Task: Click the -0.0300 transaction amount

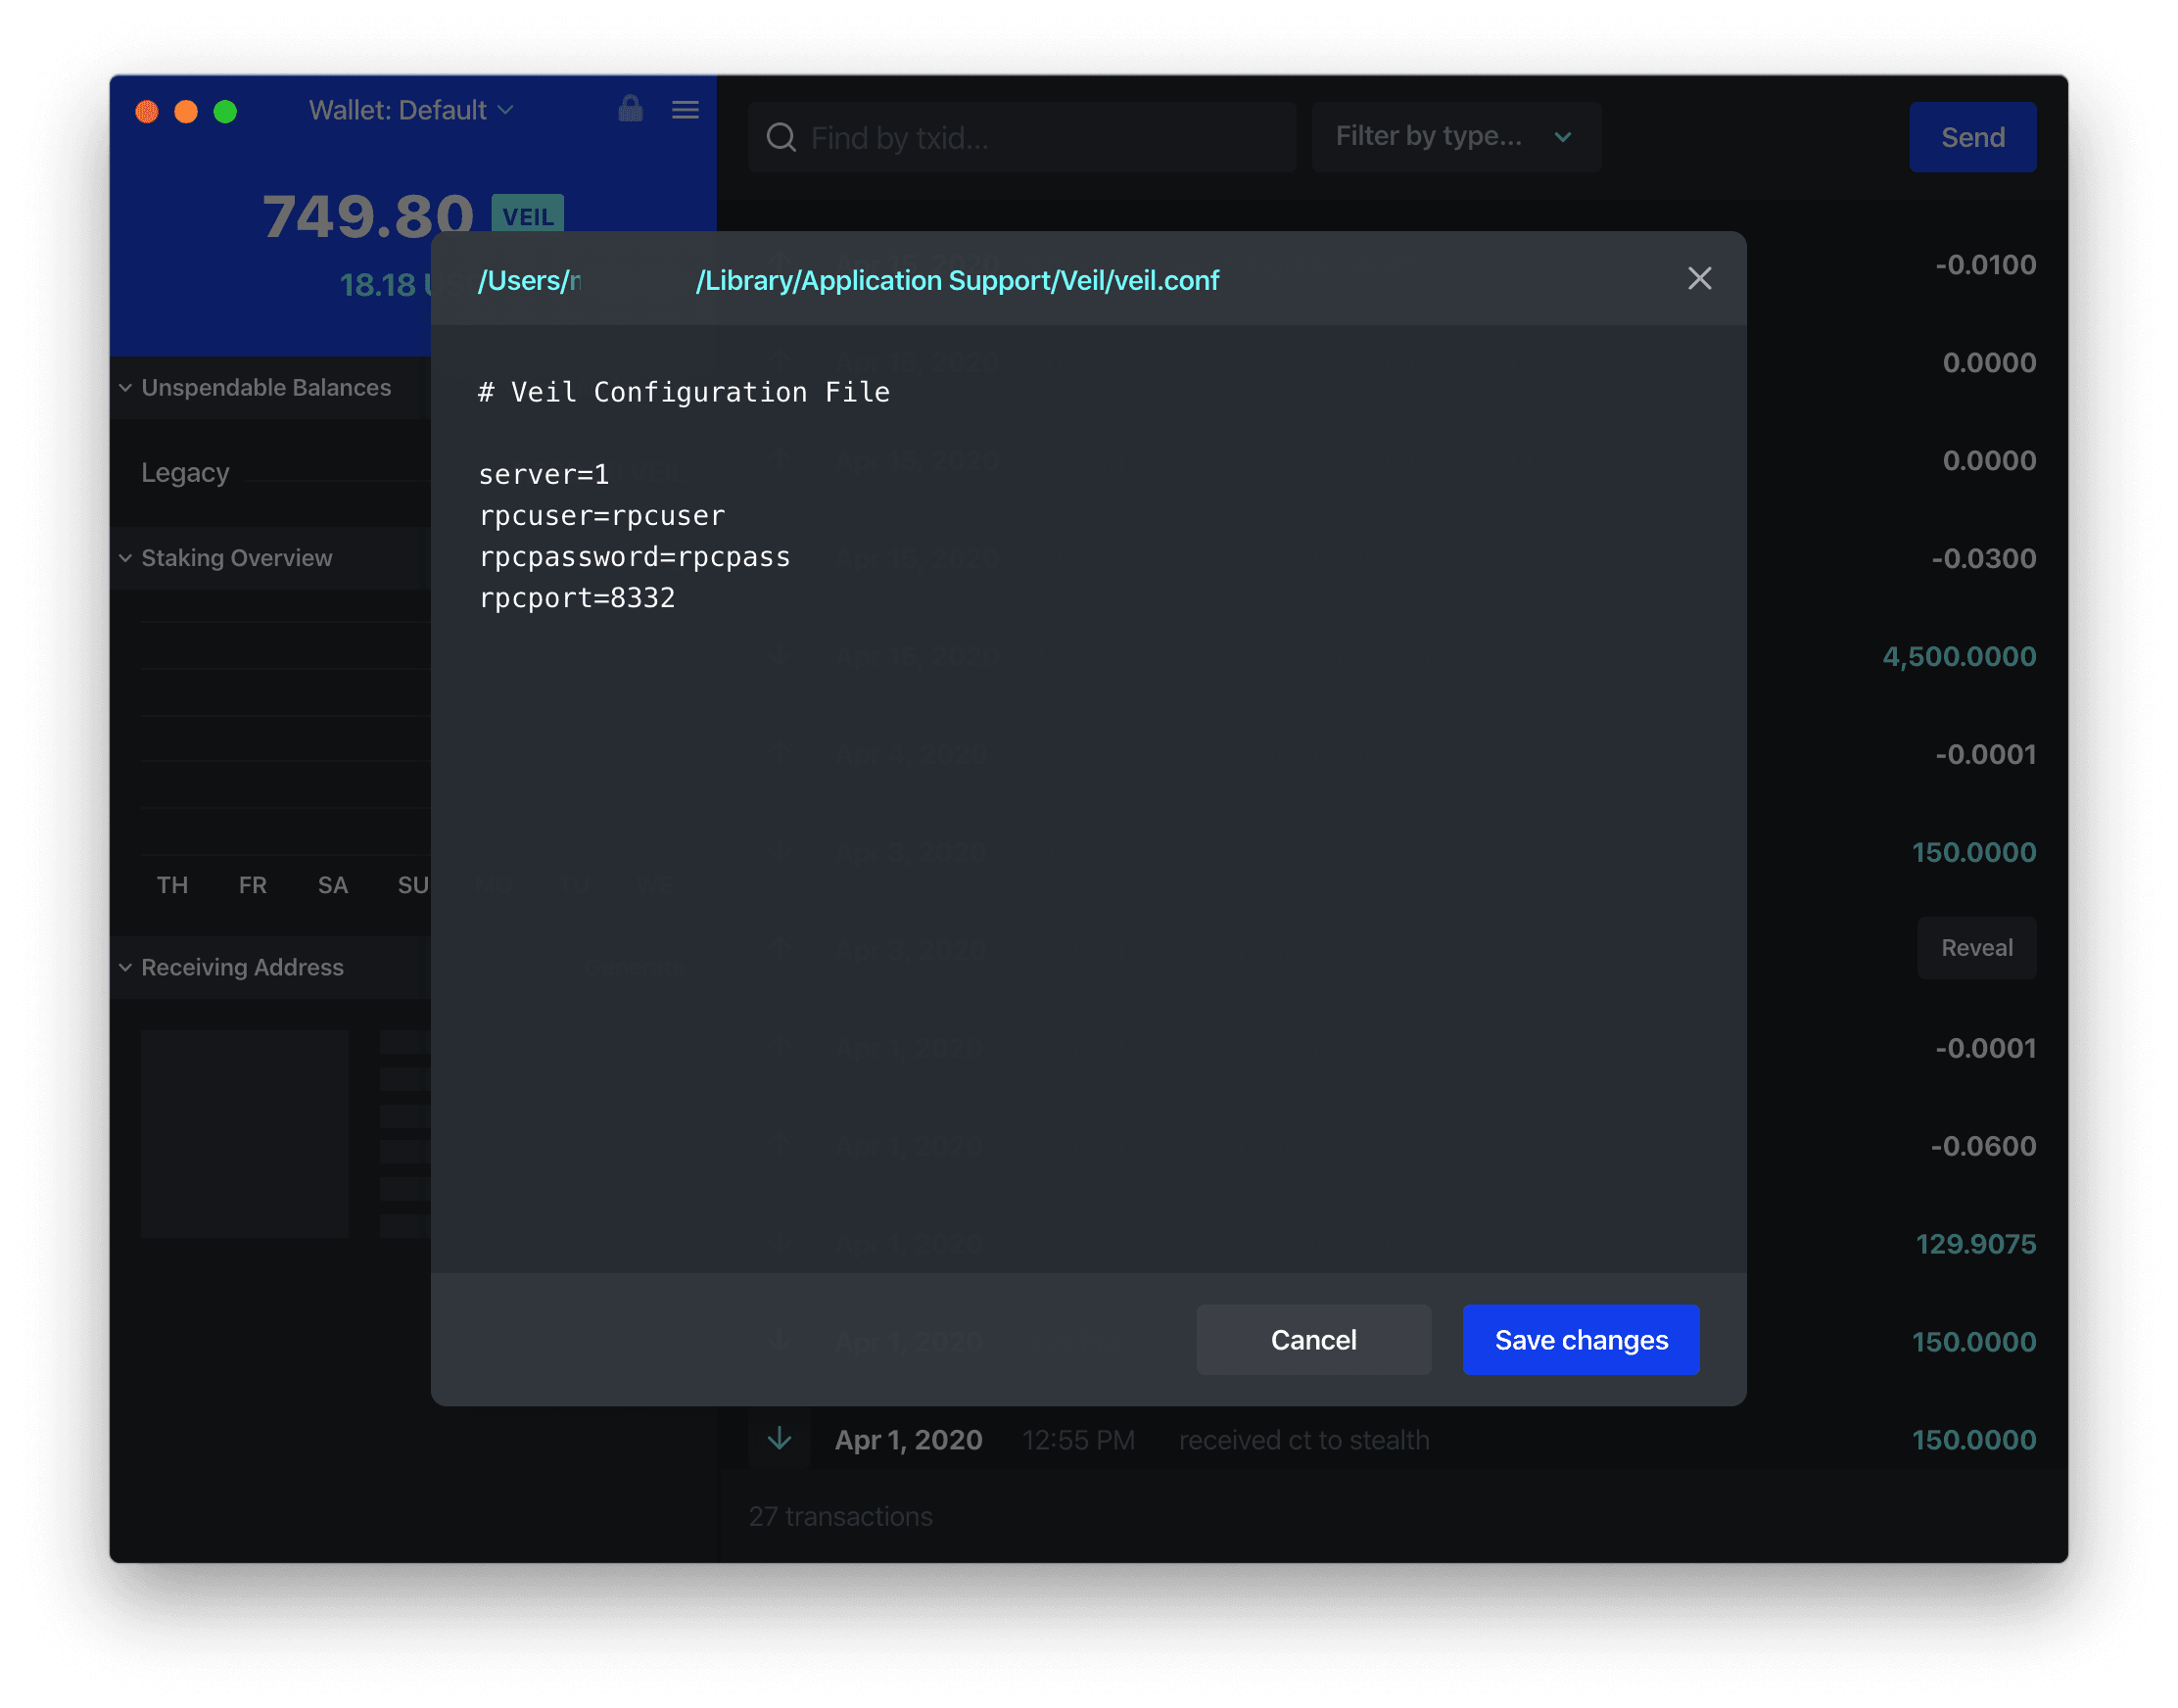Action: click(x=1983, y=558)
